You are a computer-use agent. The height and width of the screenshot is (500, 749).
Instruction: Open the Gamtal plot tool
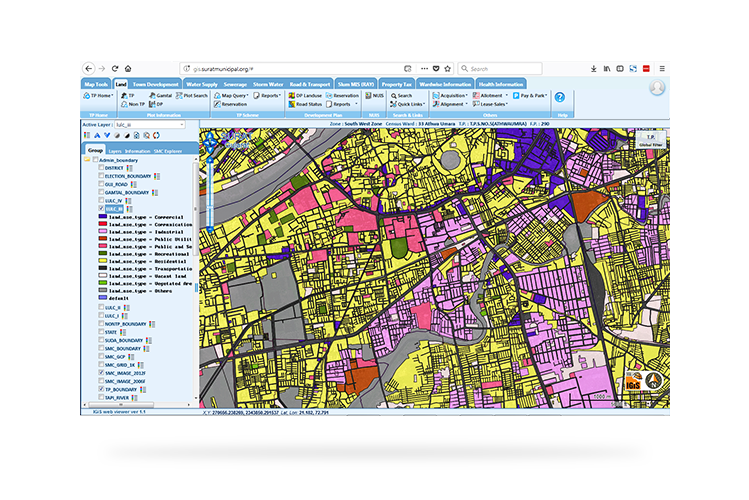(160, 96)
